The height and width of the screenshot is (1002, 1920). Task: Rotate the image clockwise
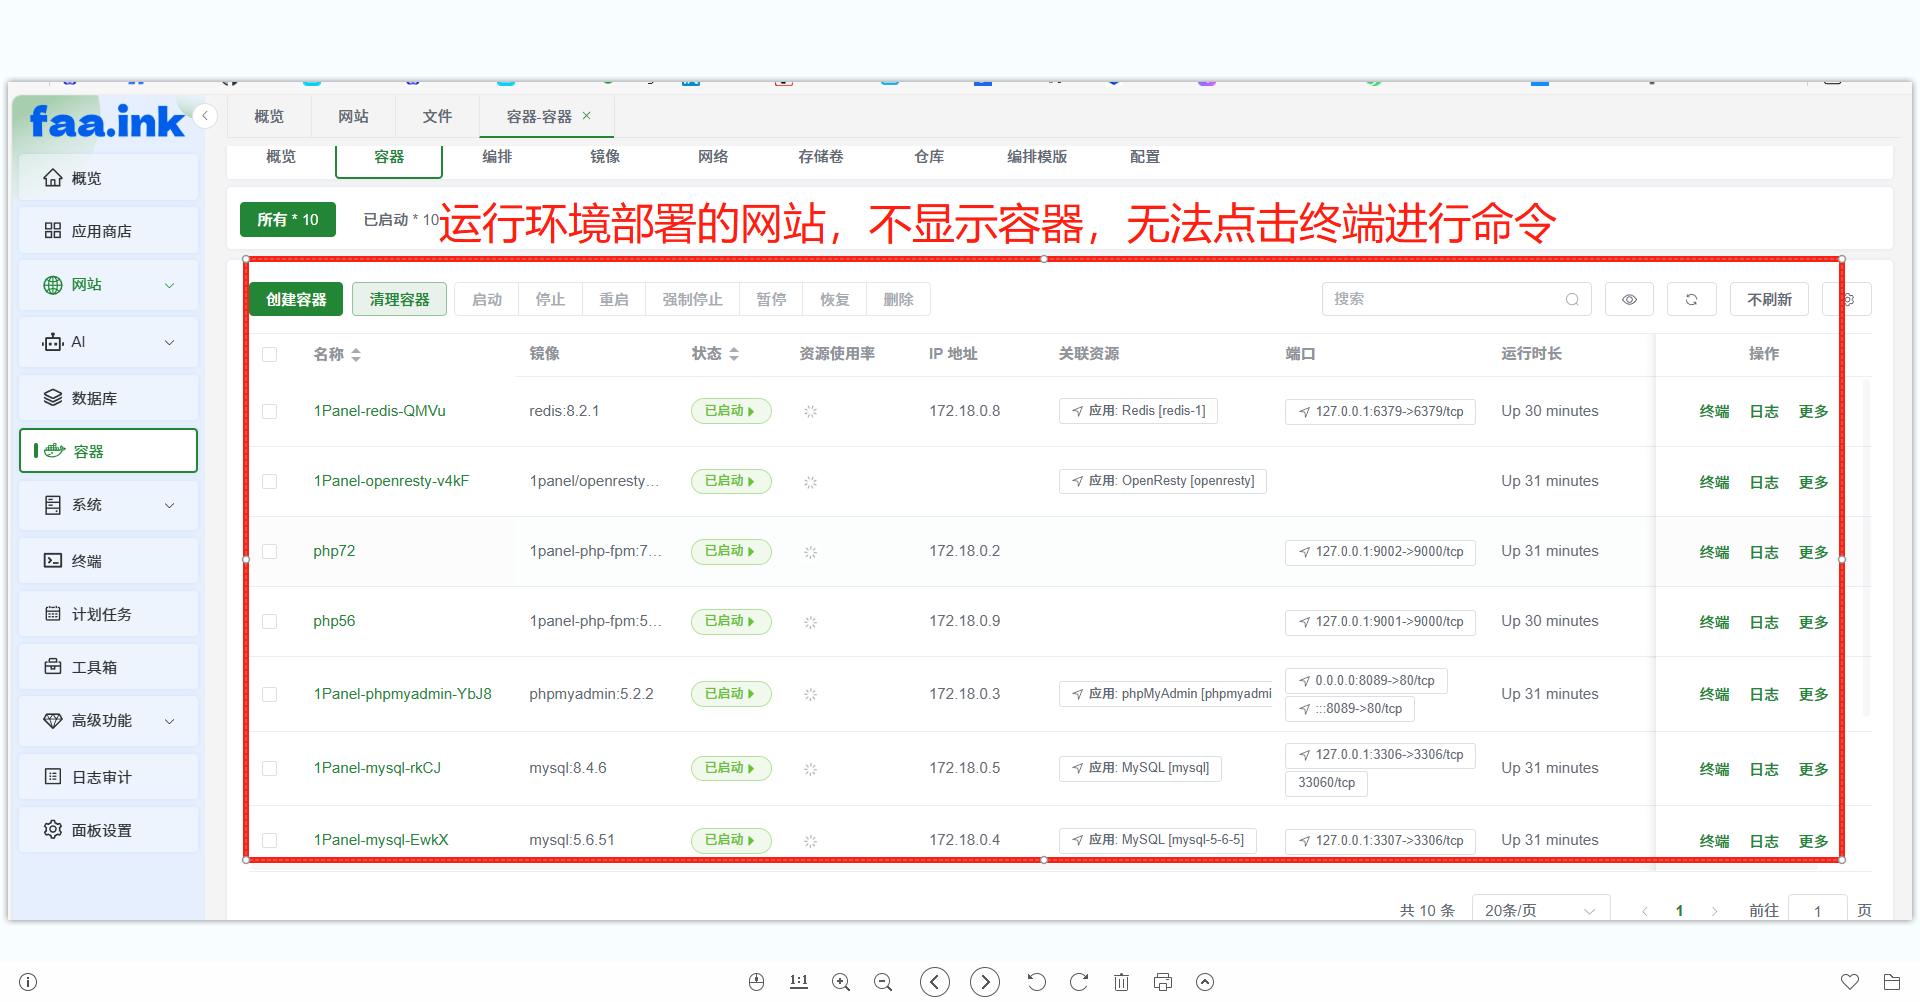[1079, 982]
